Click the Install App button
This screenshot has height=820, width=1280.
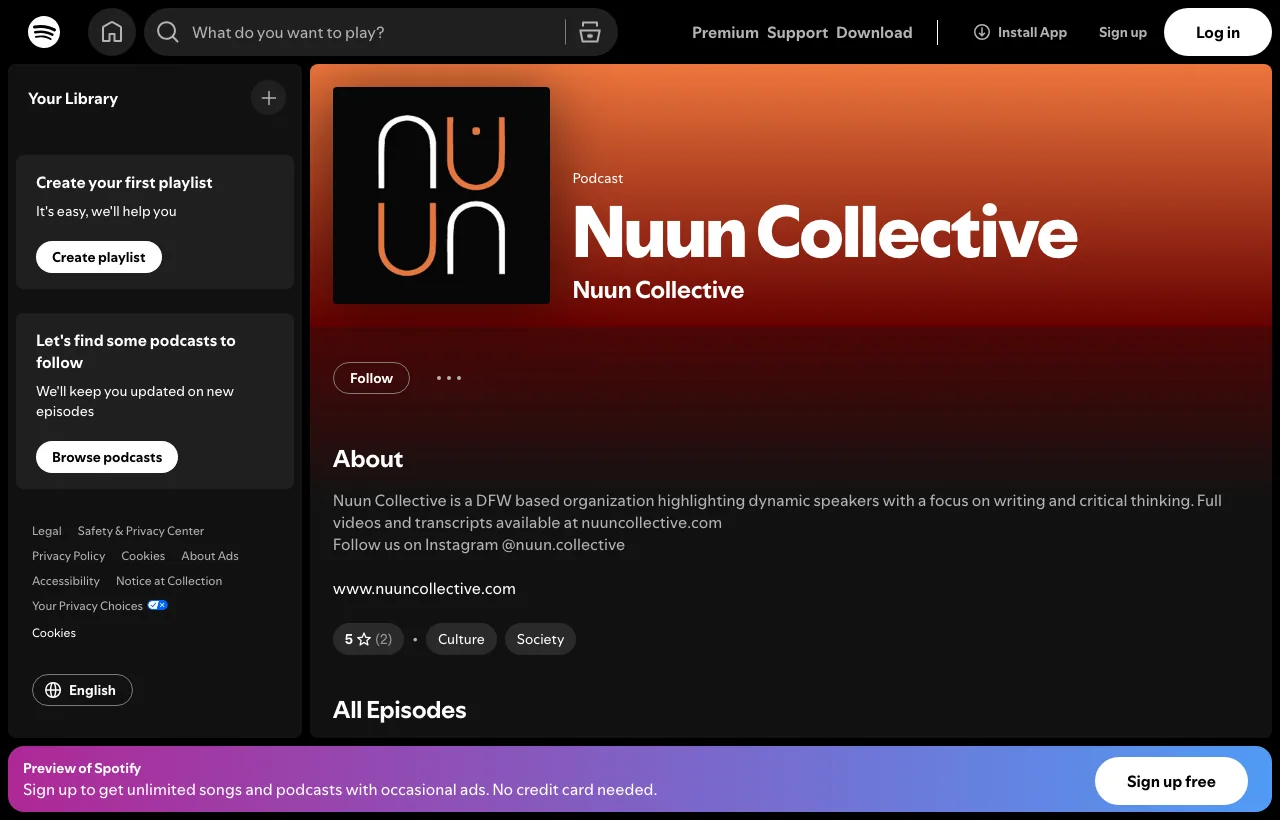[1020, 32]
